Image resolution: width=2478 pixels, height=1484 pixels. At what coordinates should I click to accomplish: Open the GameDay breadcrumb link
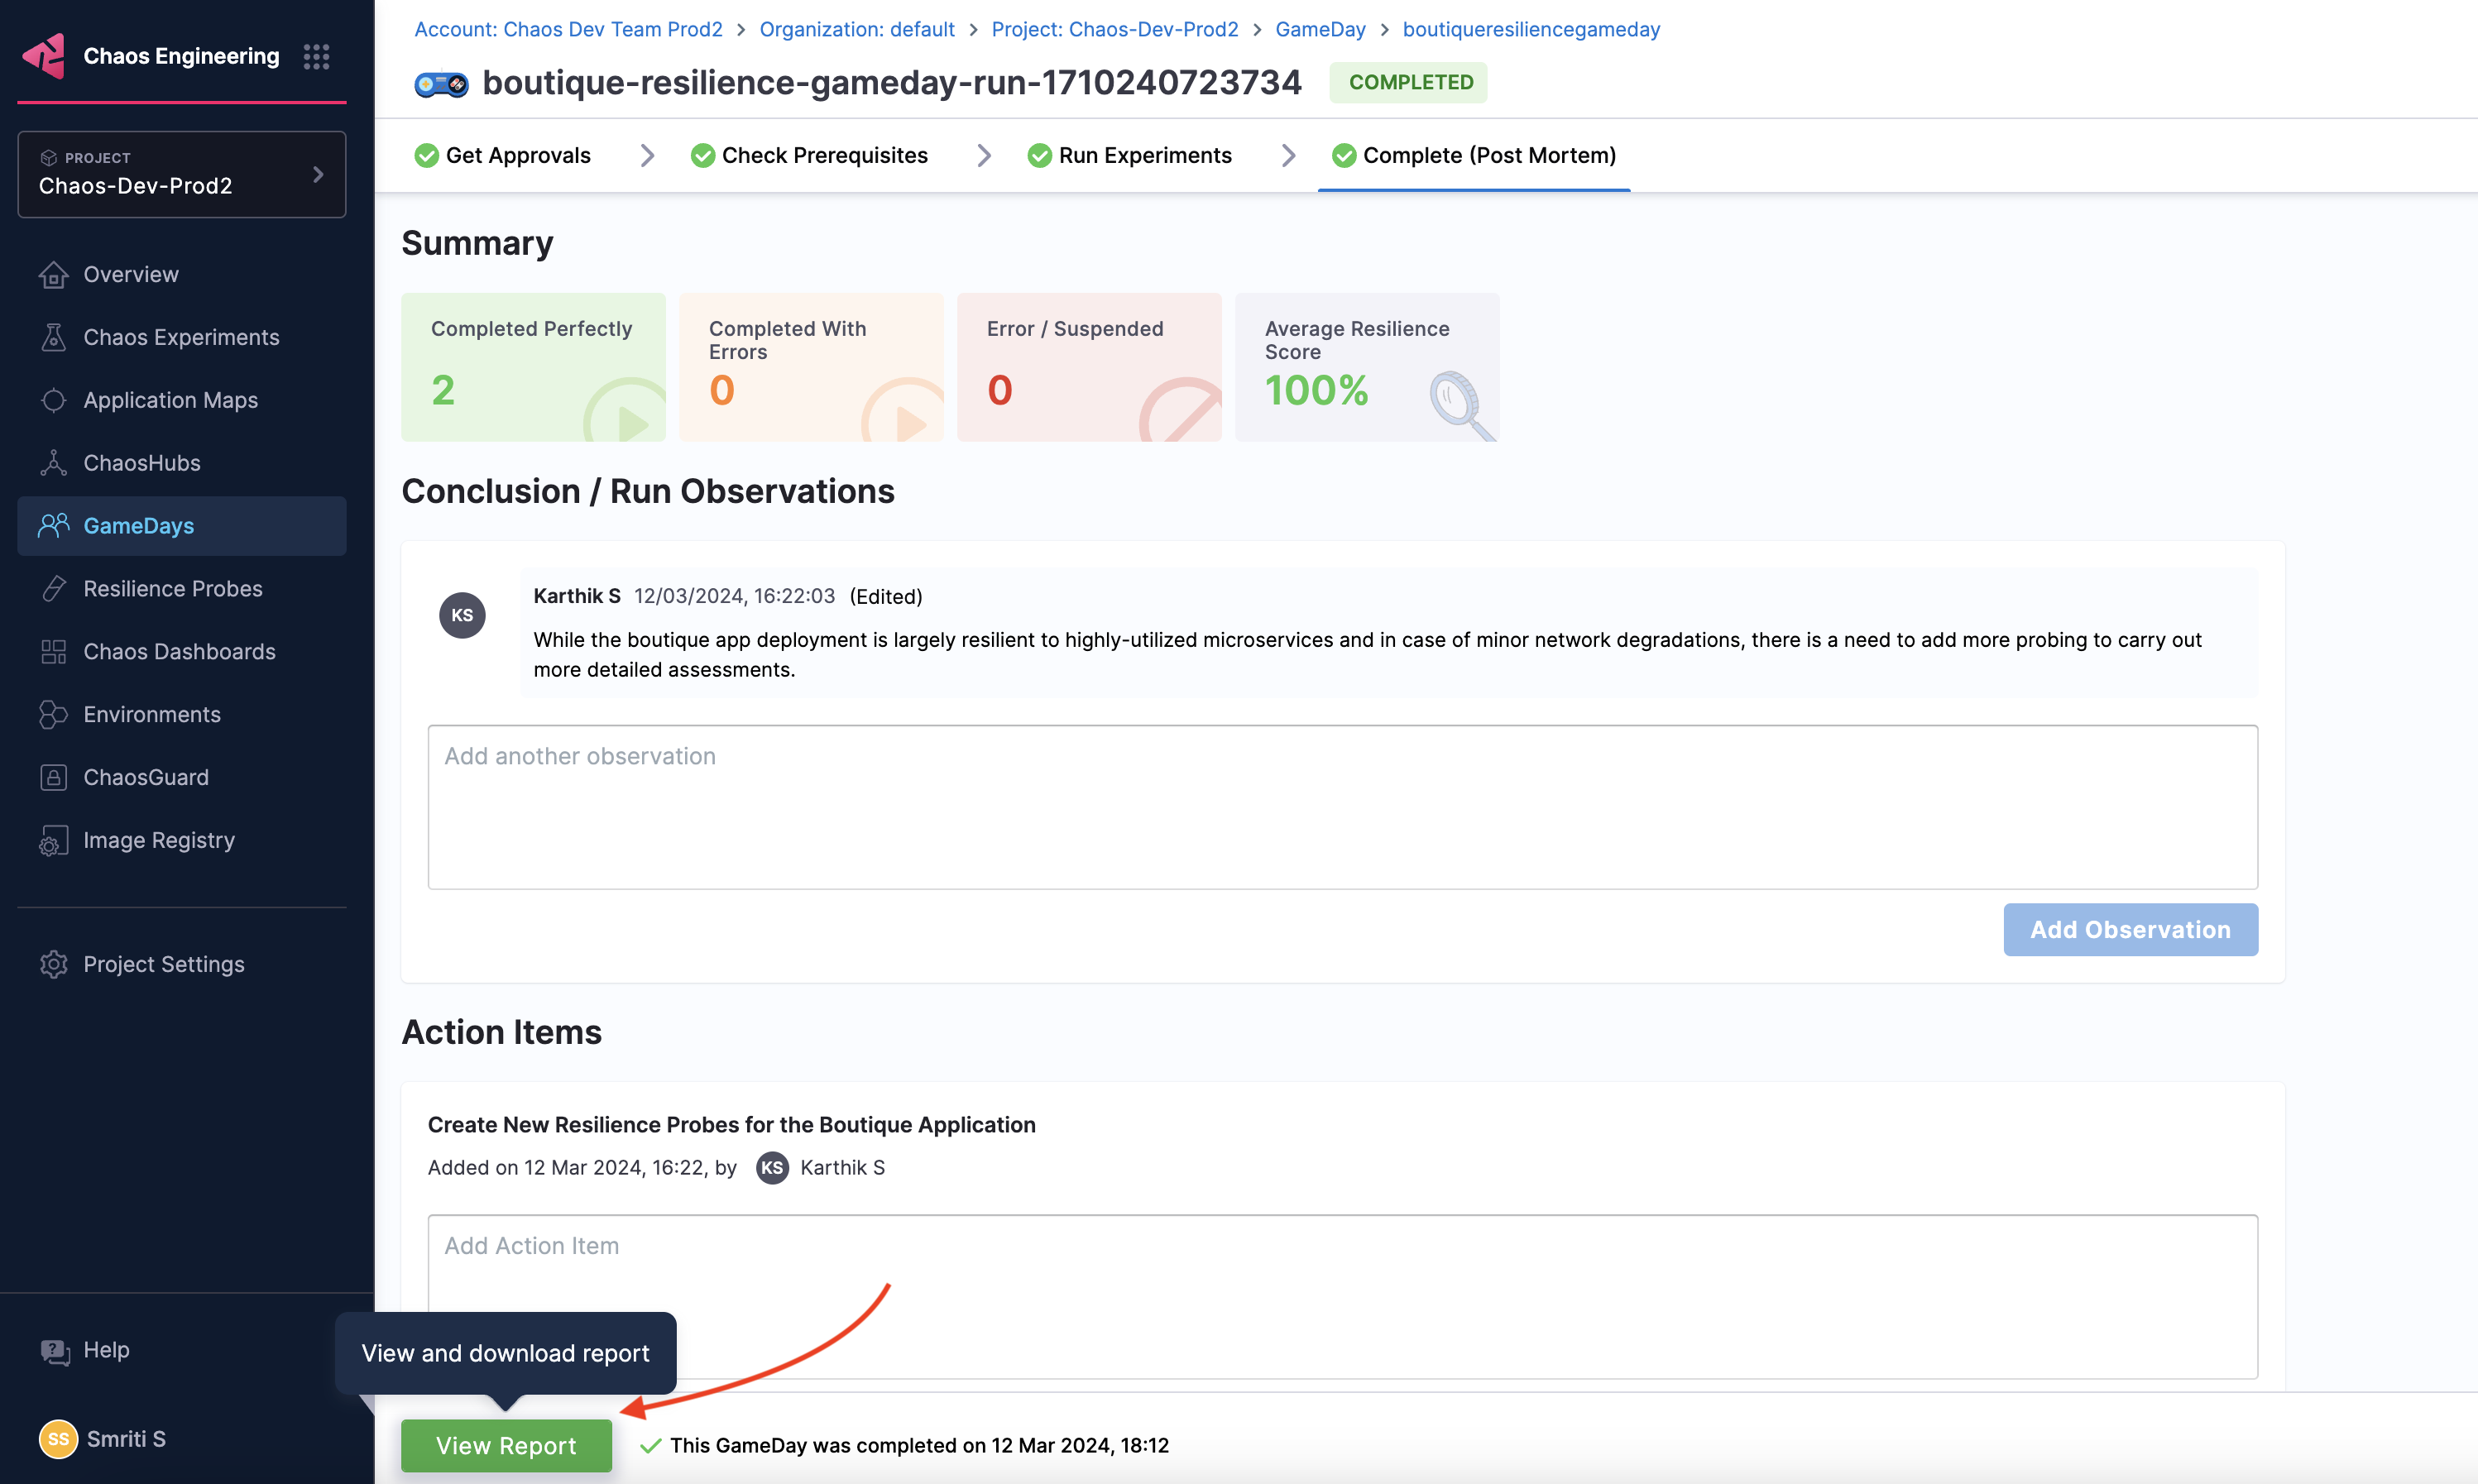point(1320,29)
